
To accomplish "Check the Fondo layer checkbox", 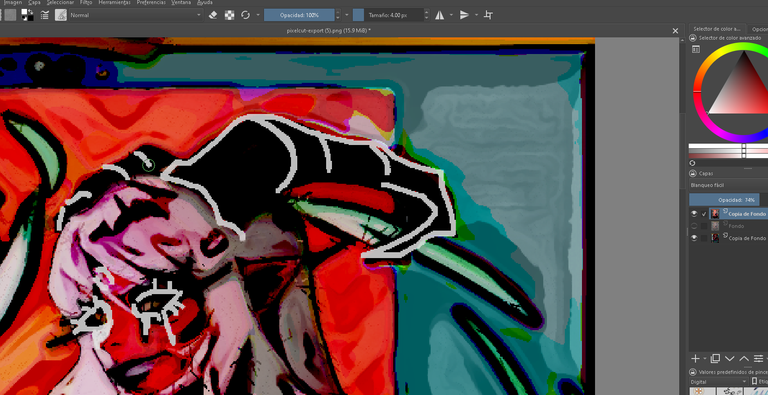I will point(704,226).
